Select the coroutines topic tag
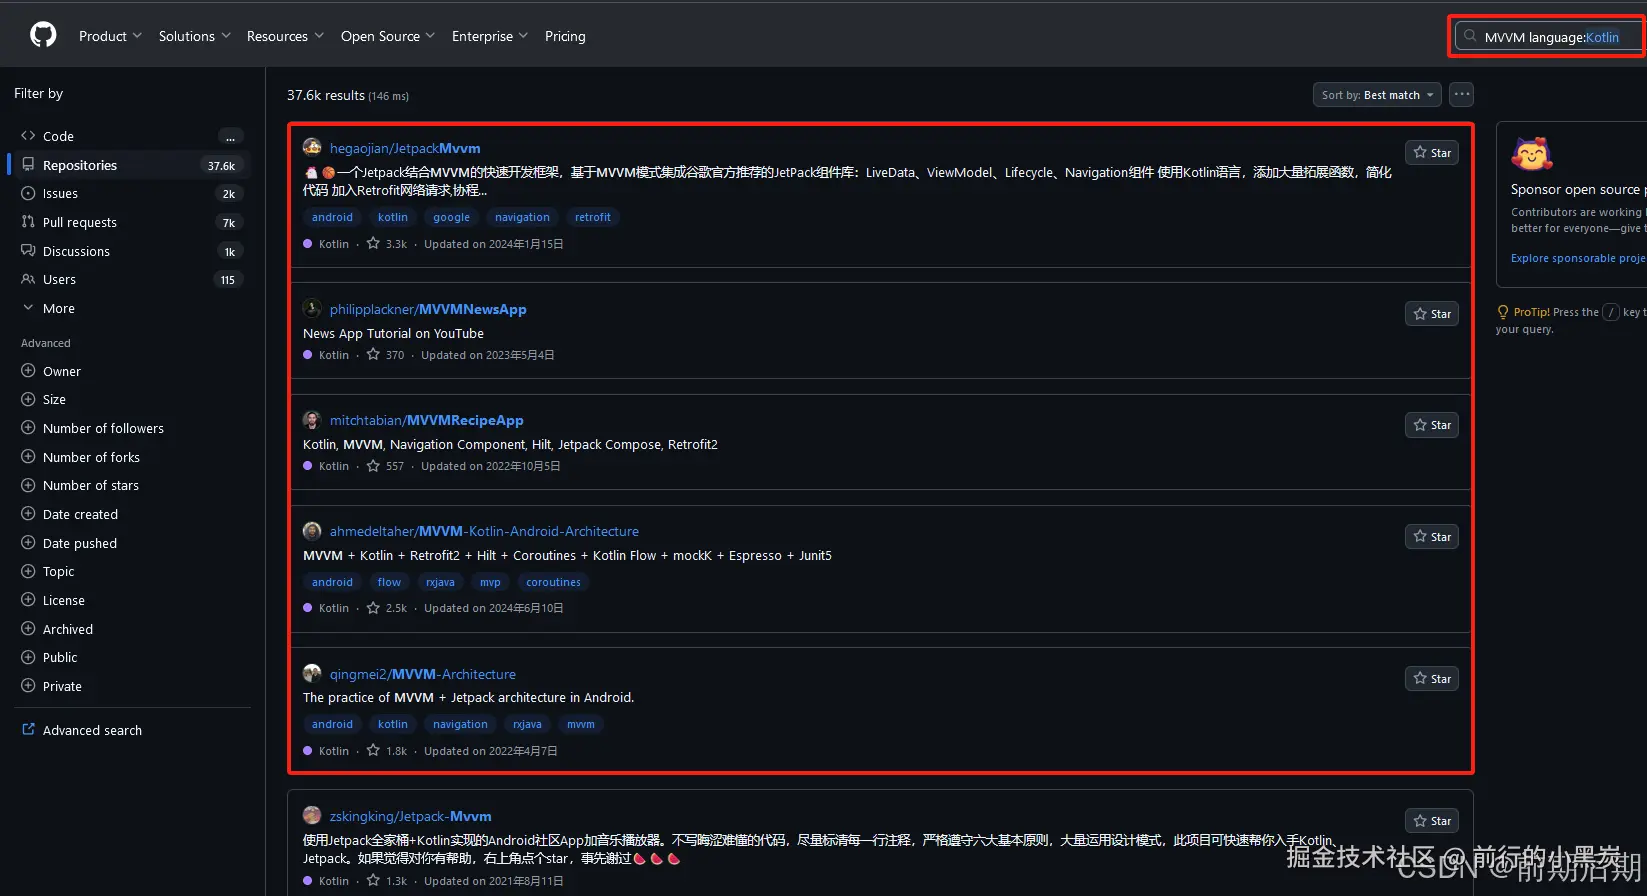This screenshot has height=896, width=1647. [x=553, y=582]
